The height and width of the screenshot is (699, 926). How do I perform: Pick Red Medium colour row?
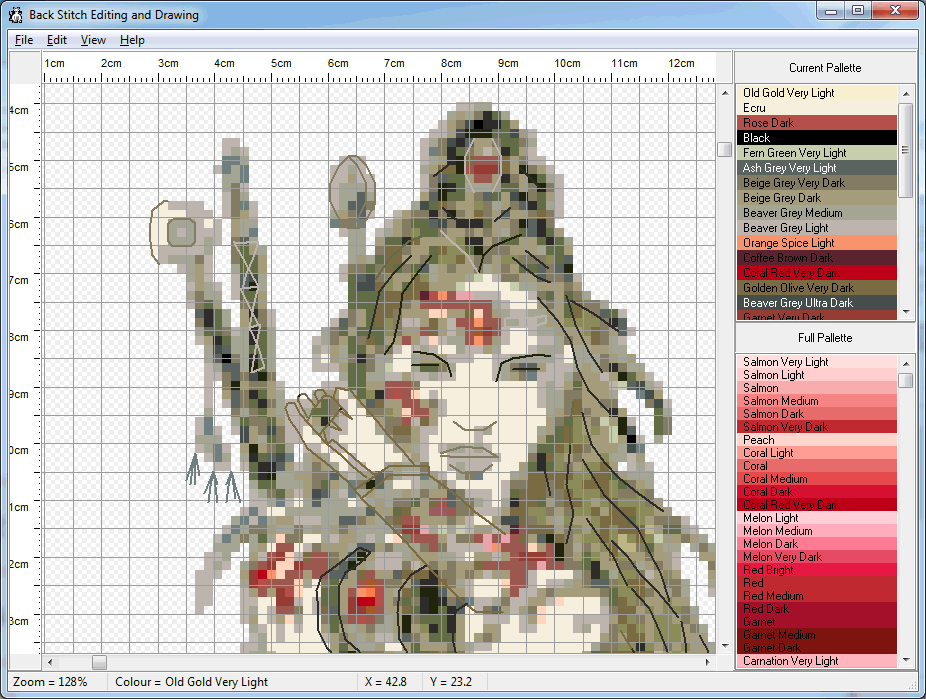(817, 596)
